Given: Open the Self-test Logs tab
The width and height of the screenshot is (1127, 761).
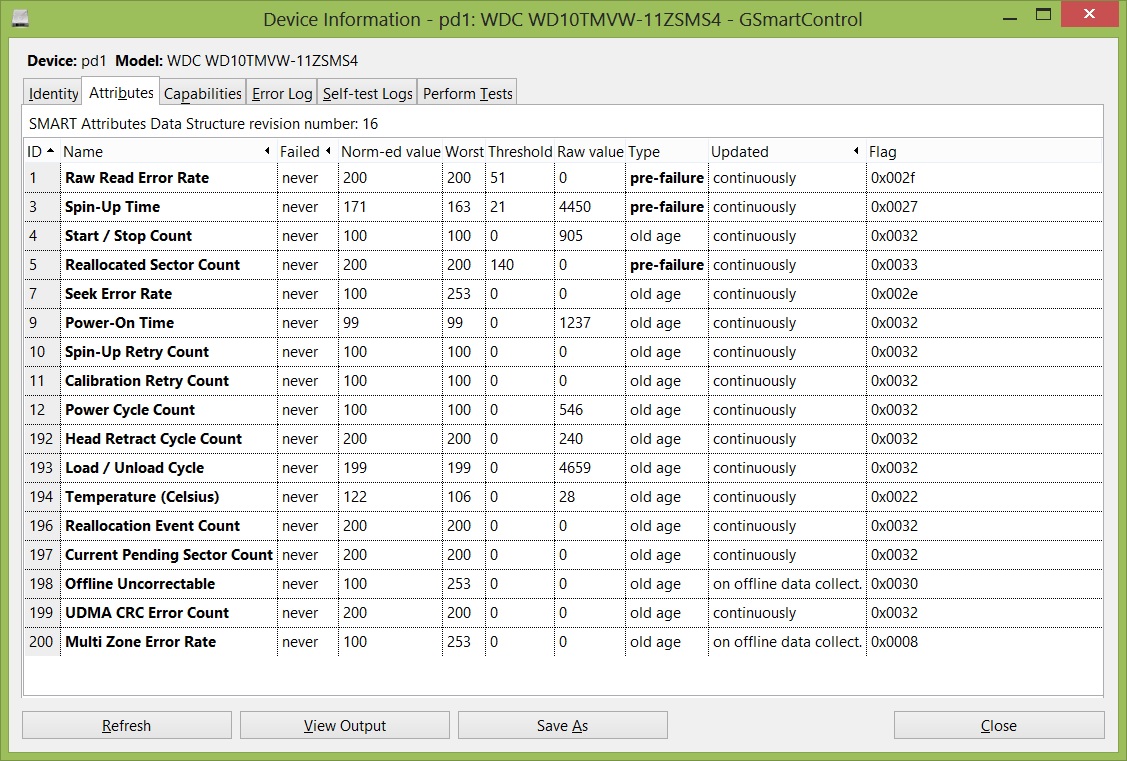Looking at the screenshot, I should pyautogui.click(x=367, y=93).
